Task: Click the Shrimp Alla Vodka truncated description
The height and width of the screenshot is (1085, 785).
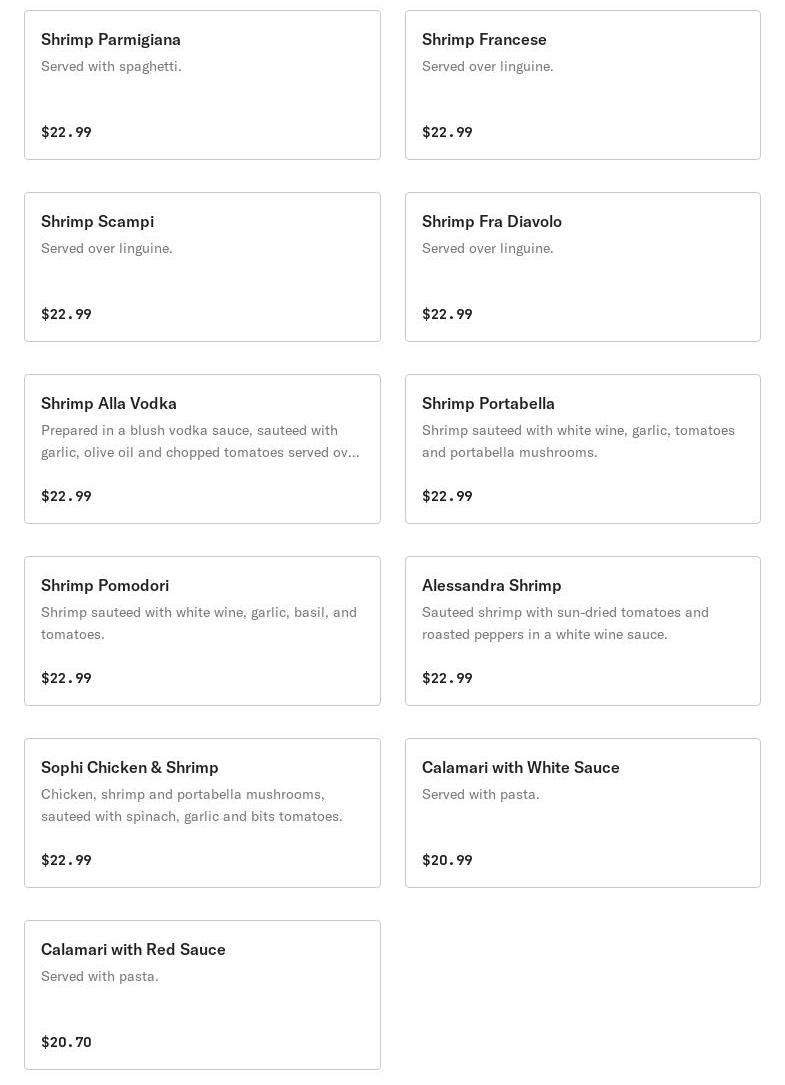Action: (200, 441)
